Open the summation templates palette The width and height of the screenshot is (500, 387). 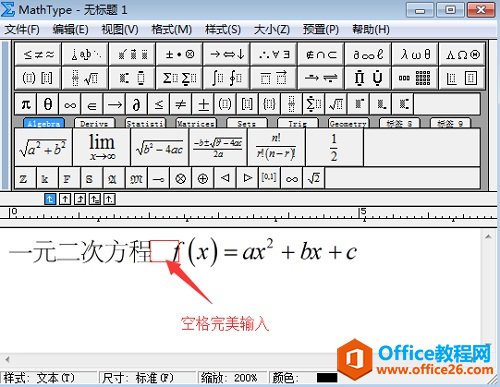click(x=179, y=78)
